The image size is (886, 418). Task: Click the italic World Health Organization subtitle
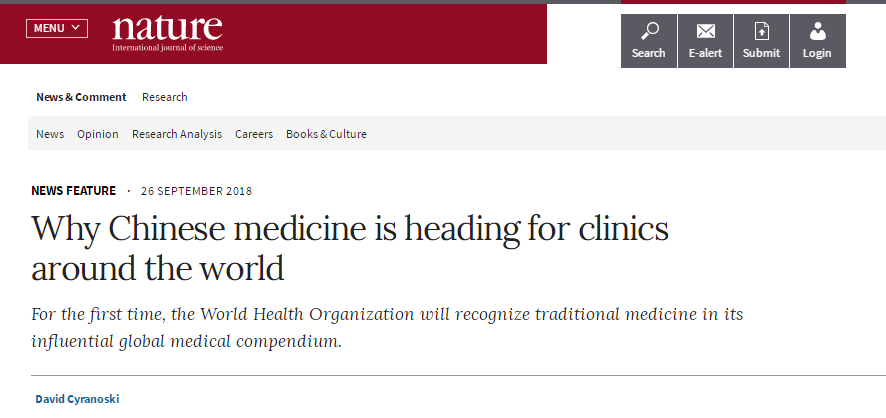(x=387, y=328)
